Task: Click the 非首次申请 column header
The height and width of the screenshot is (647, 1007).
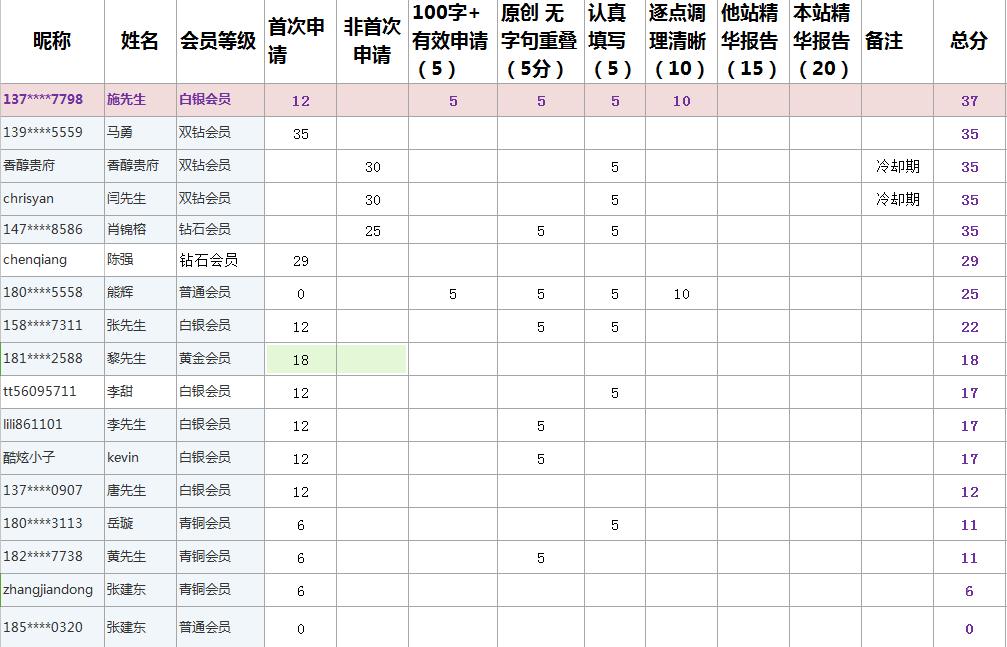Action: coord(372,41)
